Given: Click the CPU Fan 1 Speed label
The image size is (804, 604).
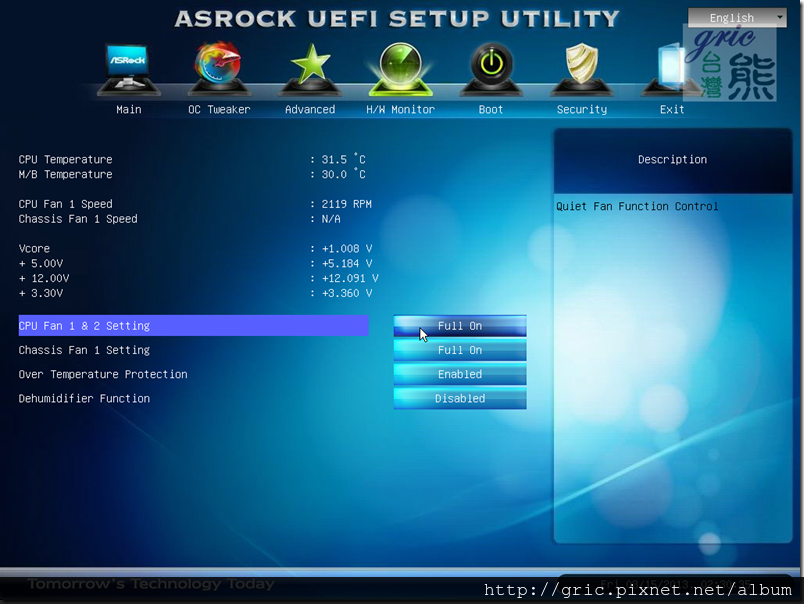Looking at the screenshot, I should coord(65,204).
